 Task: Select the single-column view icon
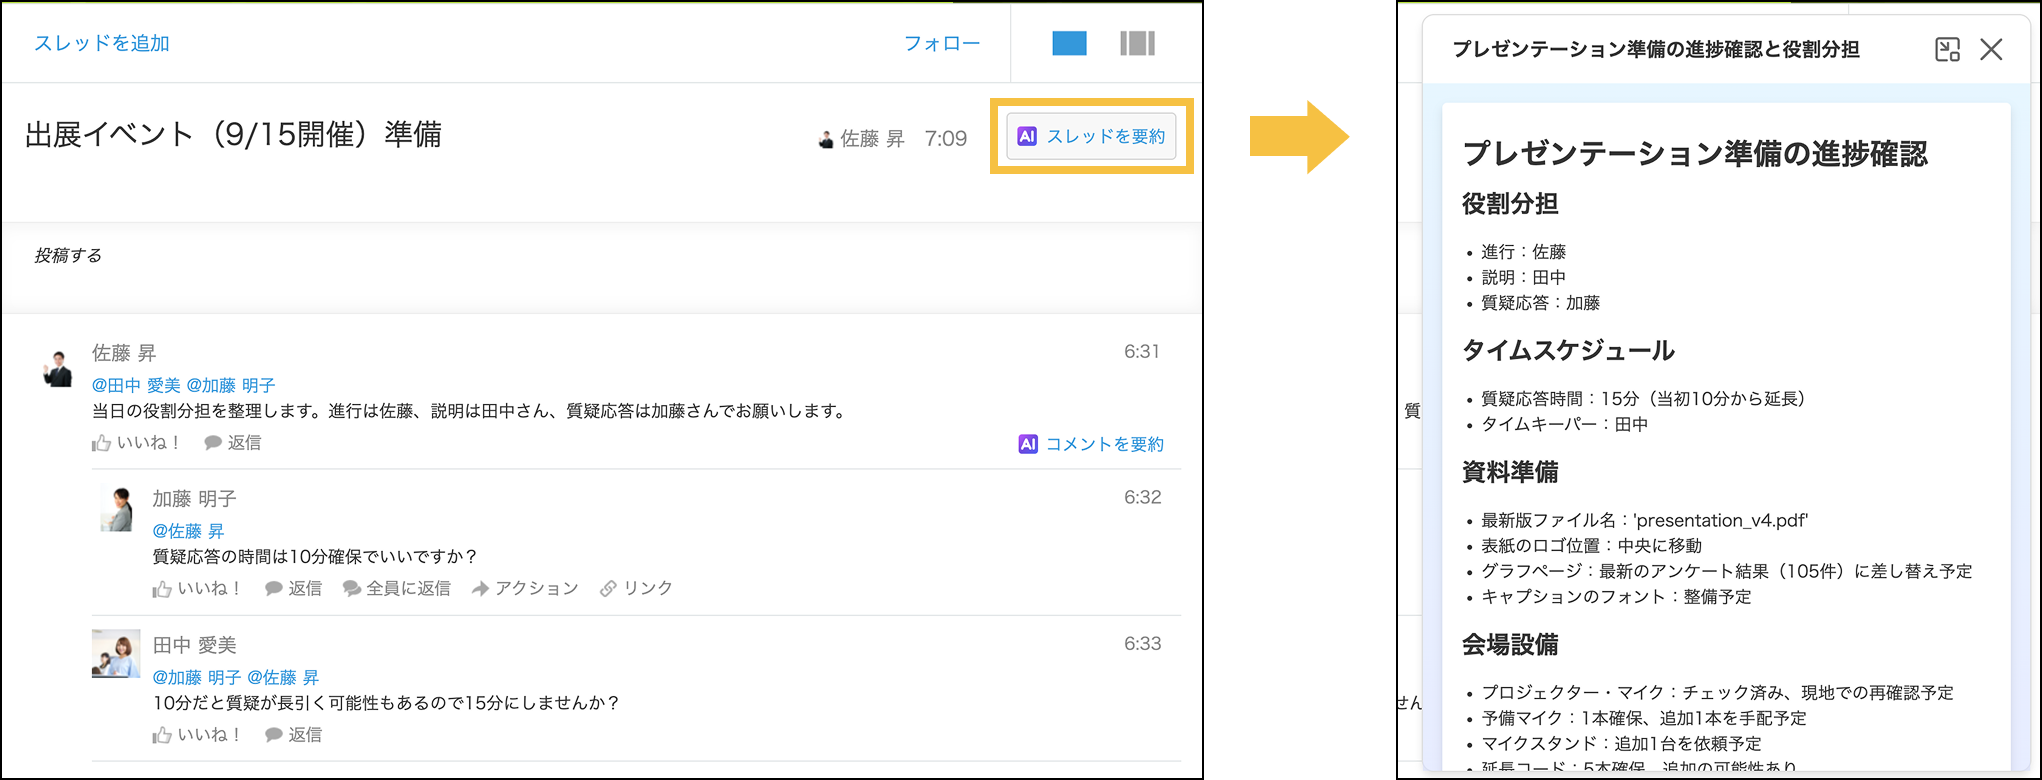pos(1069,44)
